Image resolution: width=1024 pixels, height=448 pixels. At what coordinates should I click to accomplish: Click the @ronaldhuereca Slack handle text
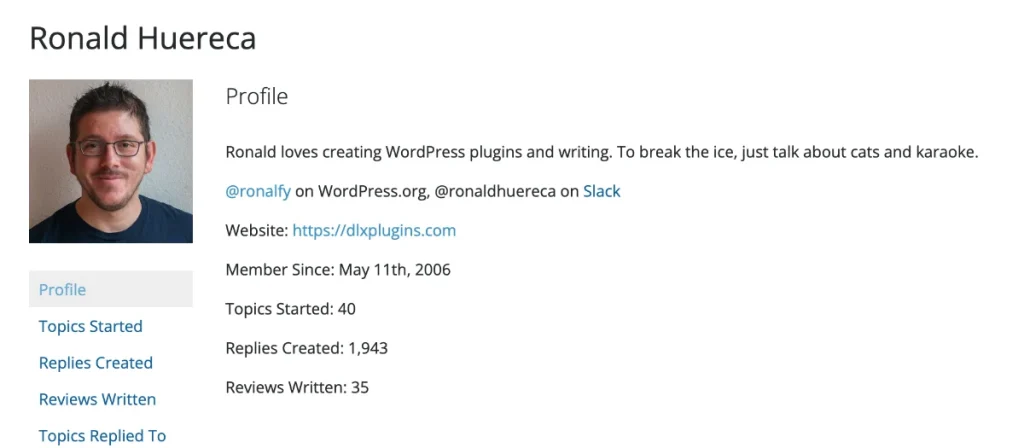point(495,191)
